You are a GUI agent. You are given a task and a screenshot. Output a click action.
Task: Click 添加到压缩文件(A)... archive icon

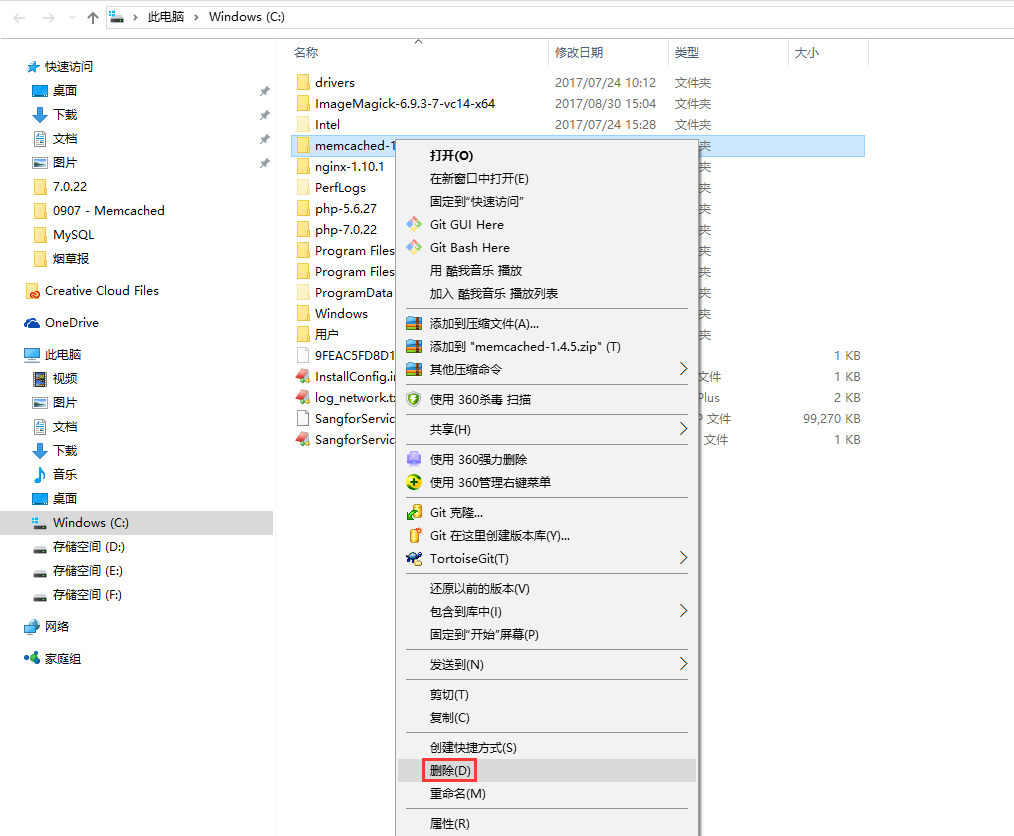[414, 323]
